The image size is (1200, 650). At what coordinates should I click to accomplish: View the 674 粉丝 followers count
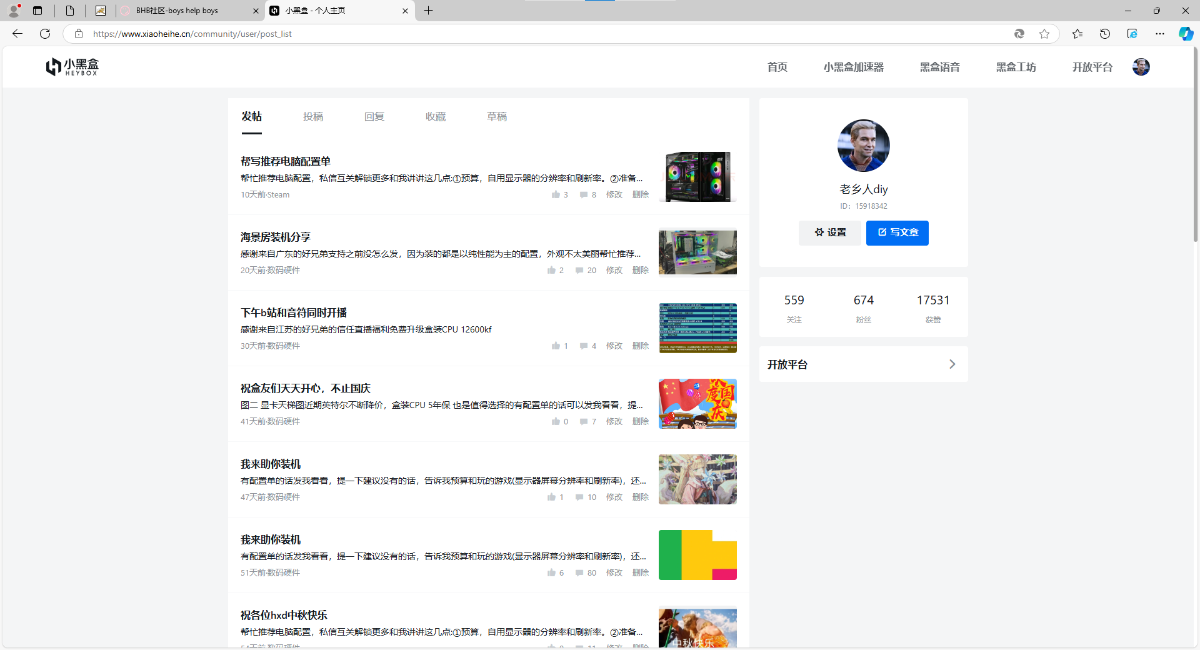click(863, 309)
